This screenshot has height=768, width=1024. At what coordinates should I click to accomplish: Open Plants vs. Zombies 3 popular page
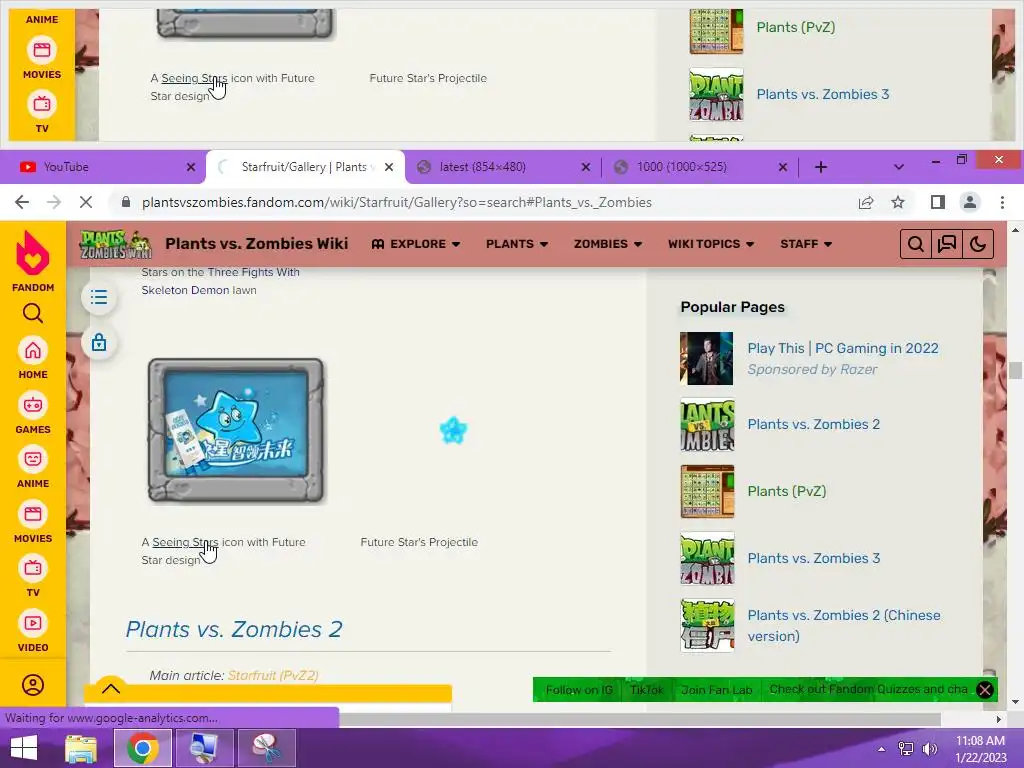(814, 558)
